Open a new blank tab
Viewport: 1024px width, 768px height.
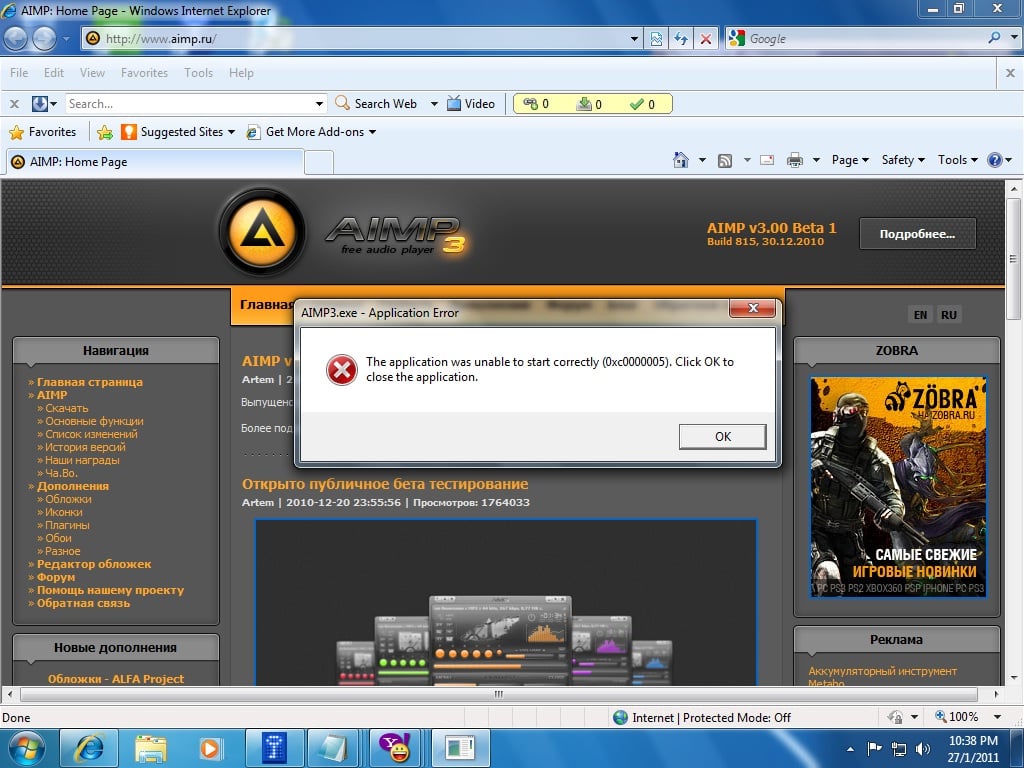(x=319, y=162)
